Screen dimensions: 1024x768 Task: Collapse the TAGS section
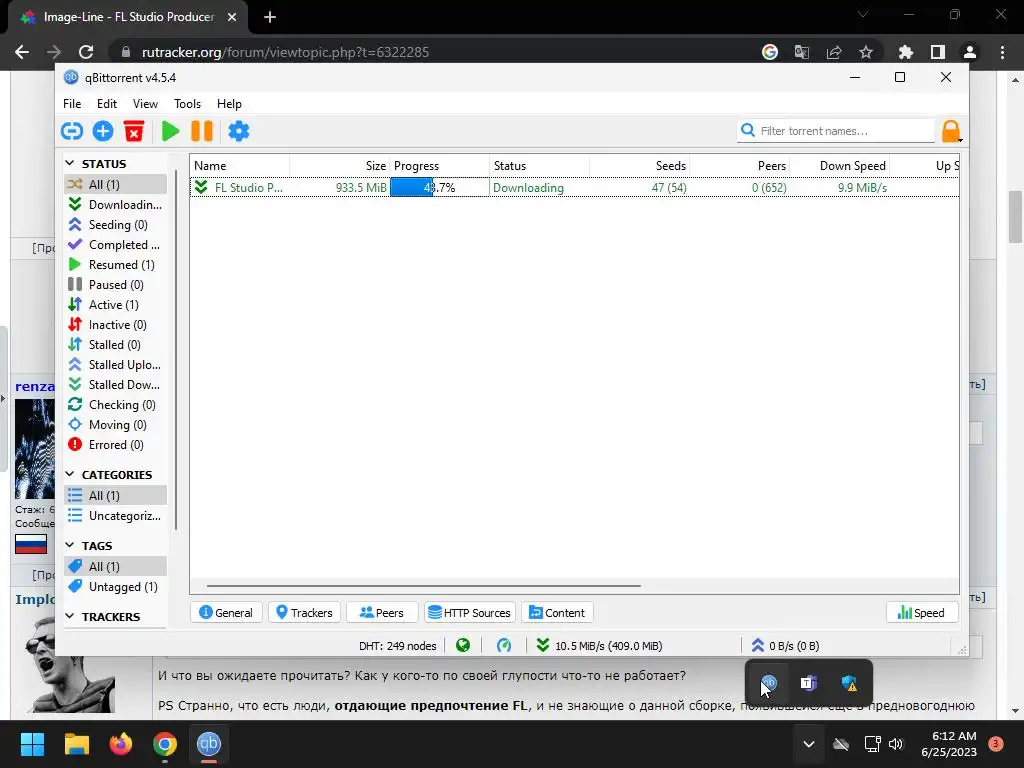[x=70, y=545]
